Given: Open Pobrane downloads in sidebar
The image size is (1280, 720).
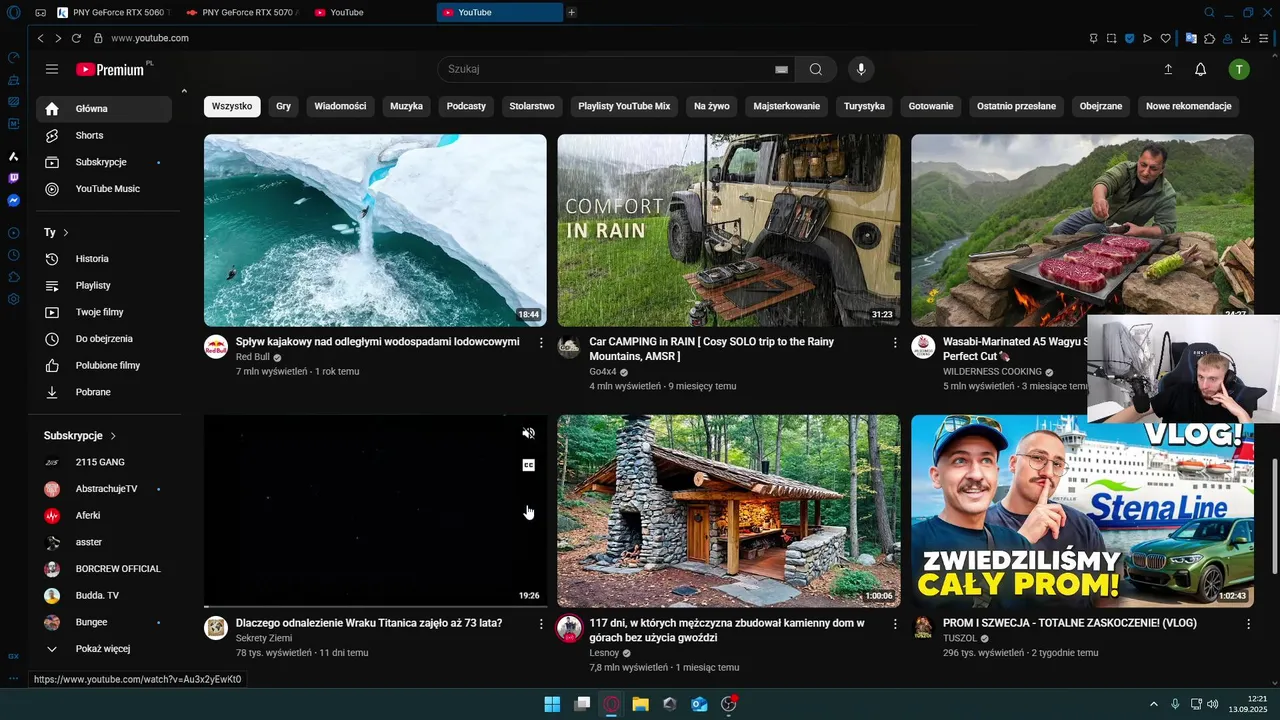Looking at the screenshot, I should click(x=104, y=392).
